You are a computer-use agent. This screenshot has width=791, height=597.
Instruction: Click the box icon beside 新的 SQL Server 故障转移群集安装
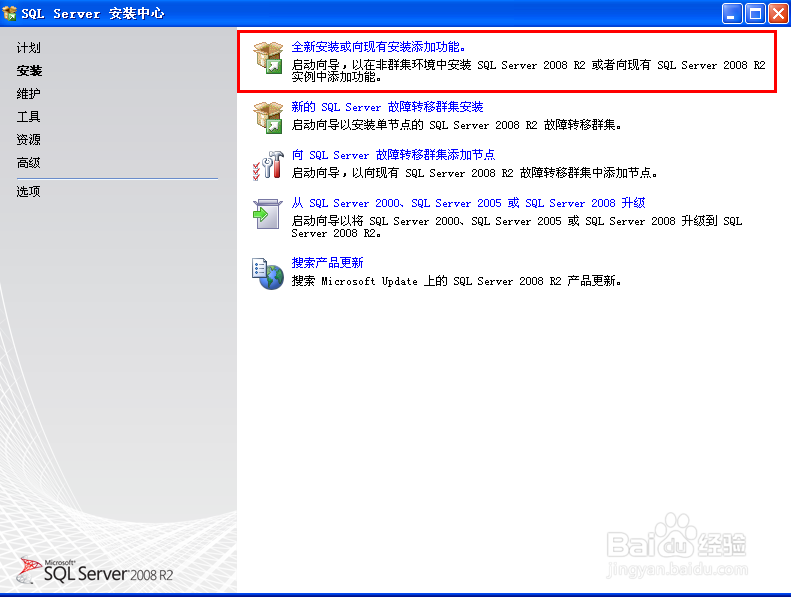[268, 118]
